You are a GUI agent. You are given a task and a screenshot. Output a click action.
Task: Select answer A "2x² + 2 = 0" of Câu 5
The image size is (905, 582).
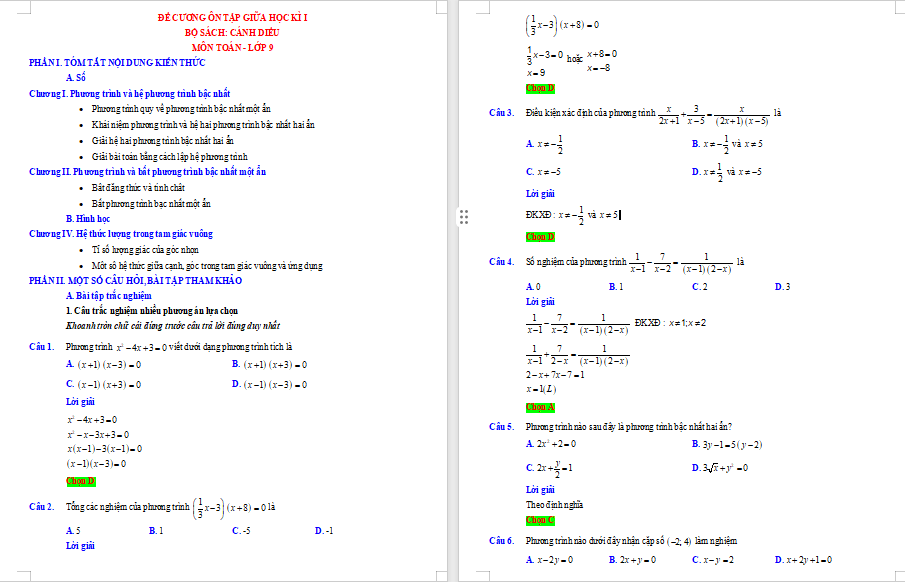pos(551,444)
